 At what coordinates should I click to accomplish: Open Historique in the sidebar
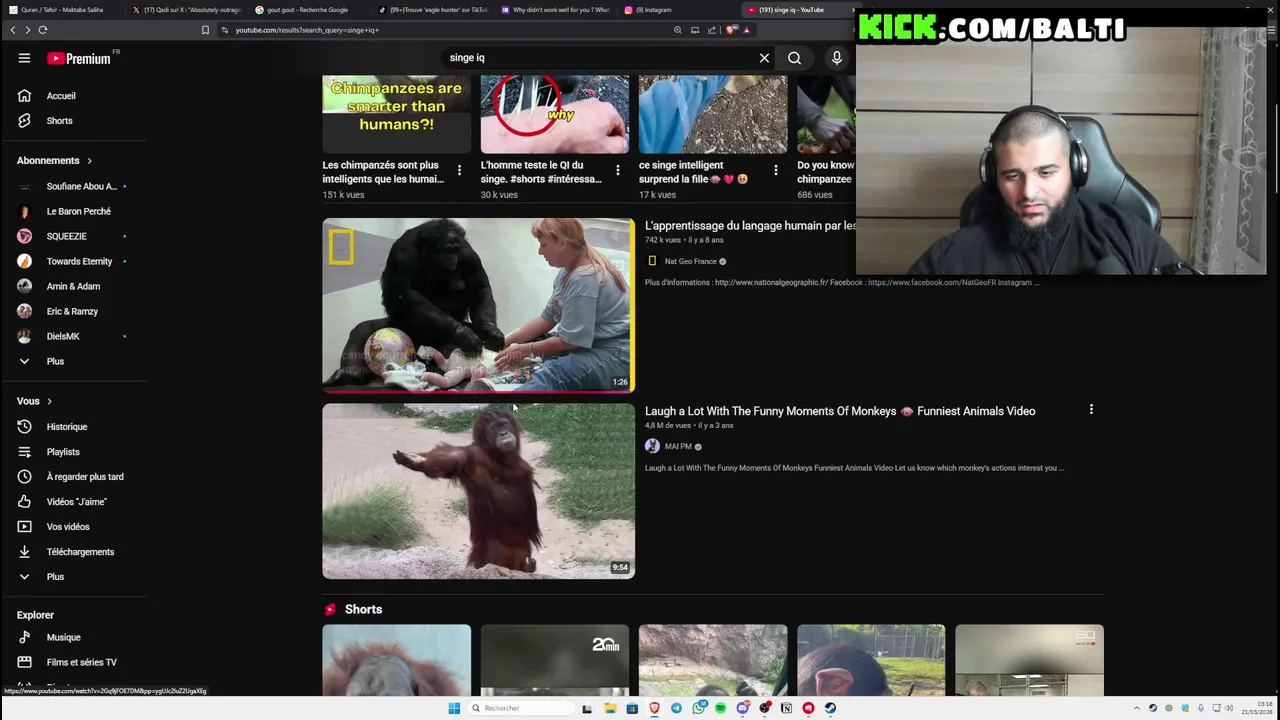67,427
